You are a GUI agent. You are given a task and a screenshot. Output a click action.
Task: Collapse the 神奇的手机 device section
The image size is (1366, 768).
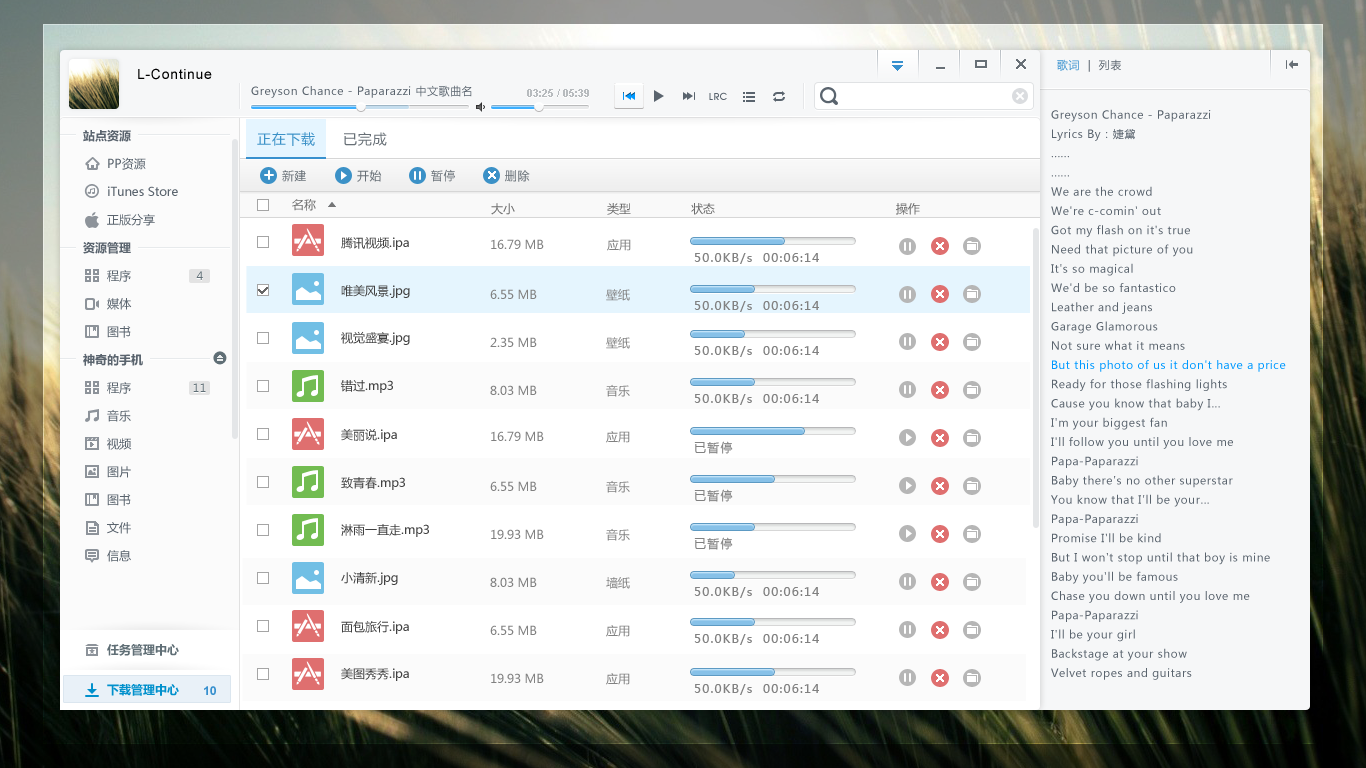(220, 358)
